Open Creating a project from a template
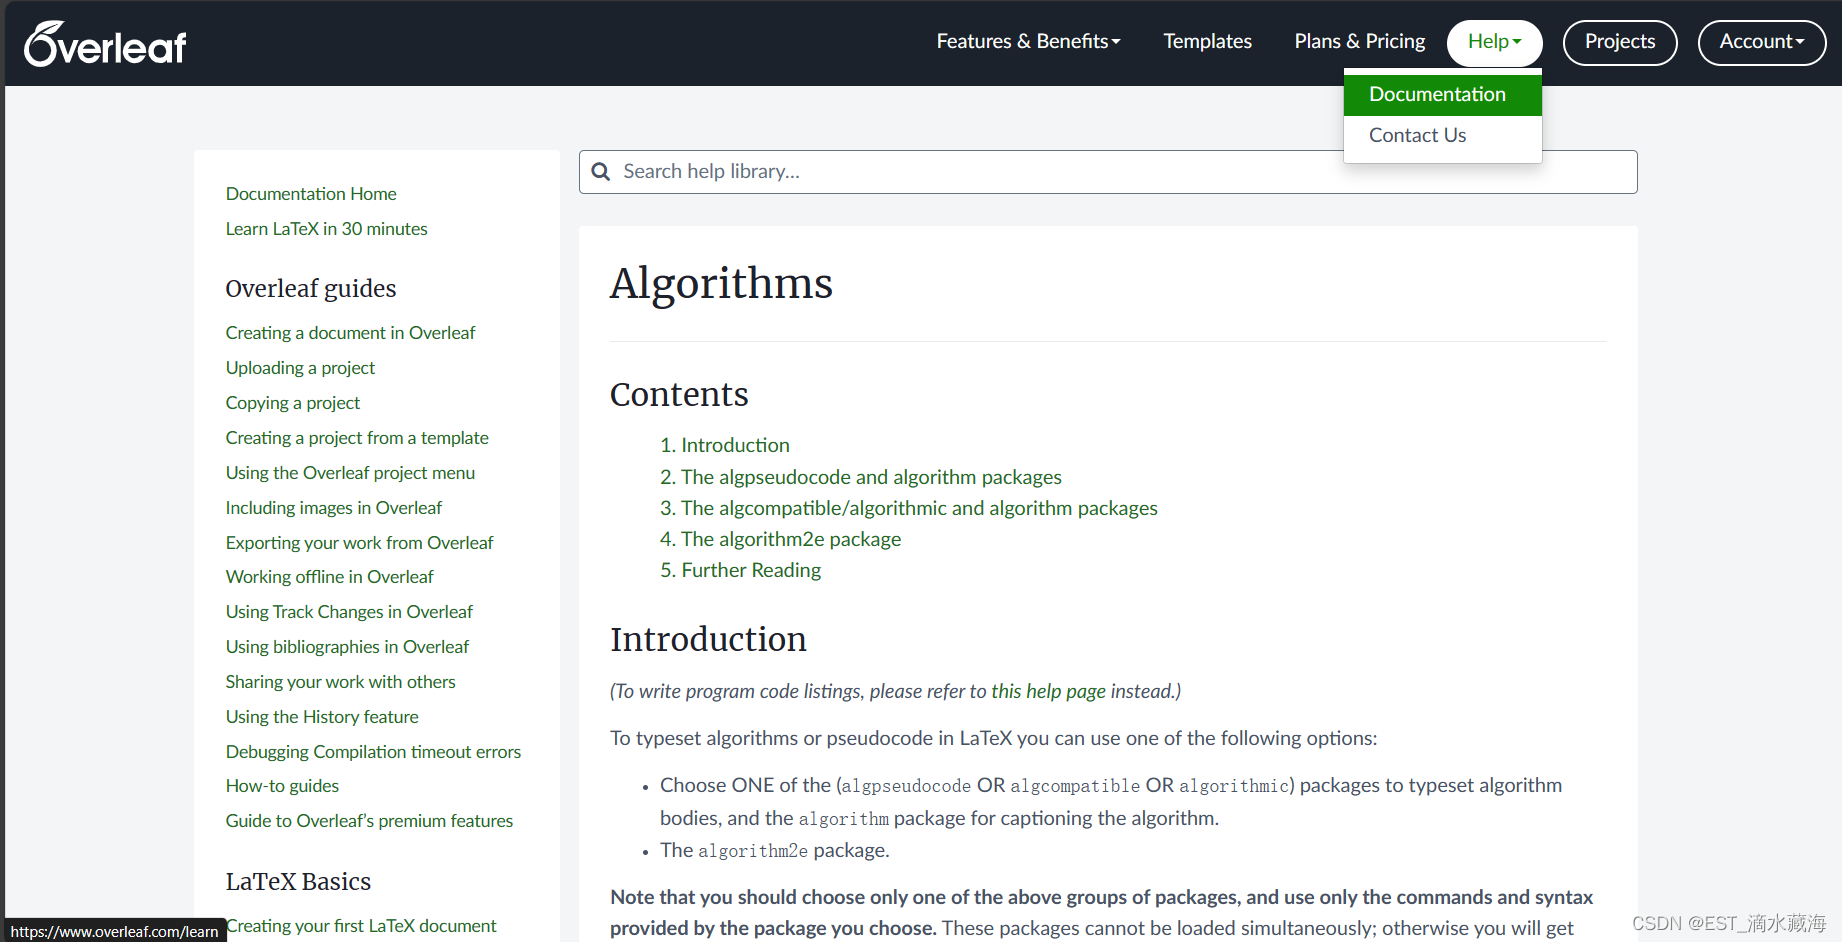This screenshot has height=942, width=1842. pyautogui.click(x=357, y=438)
